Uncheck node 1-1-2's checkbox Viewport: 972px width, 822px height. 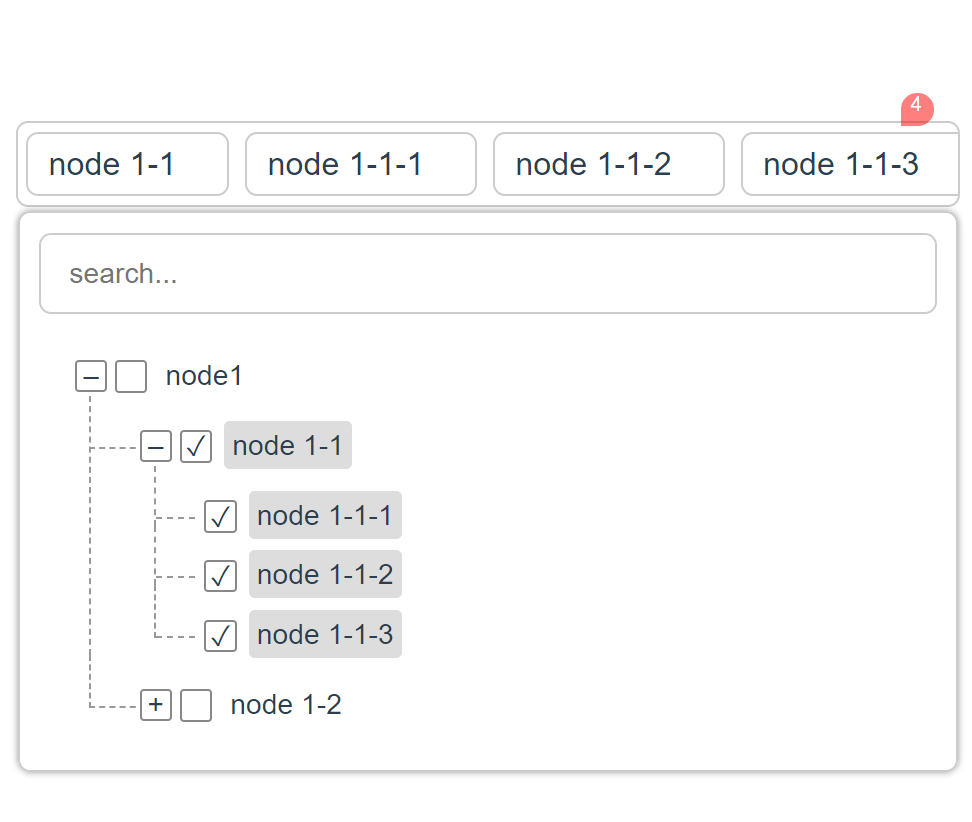coord(220,576)
